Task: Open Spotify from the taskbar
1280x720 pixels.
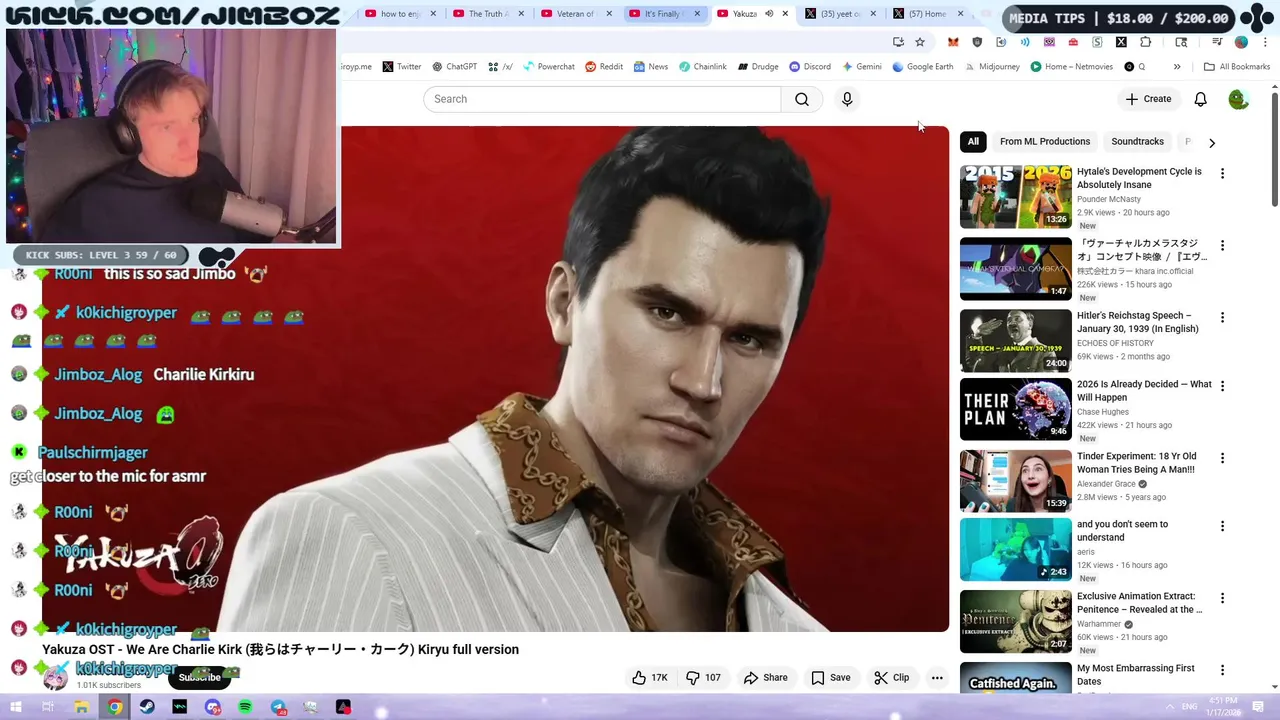Action: coord(245,707)
